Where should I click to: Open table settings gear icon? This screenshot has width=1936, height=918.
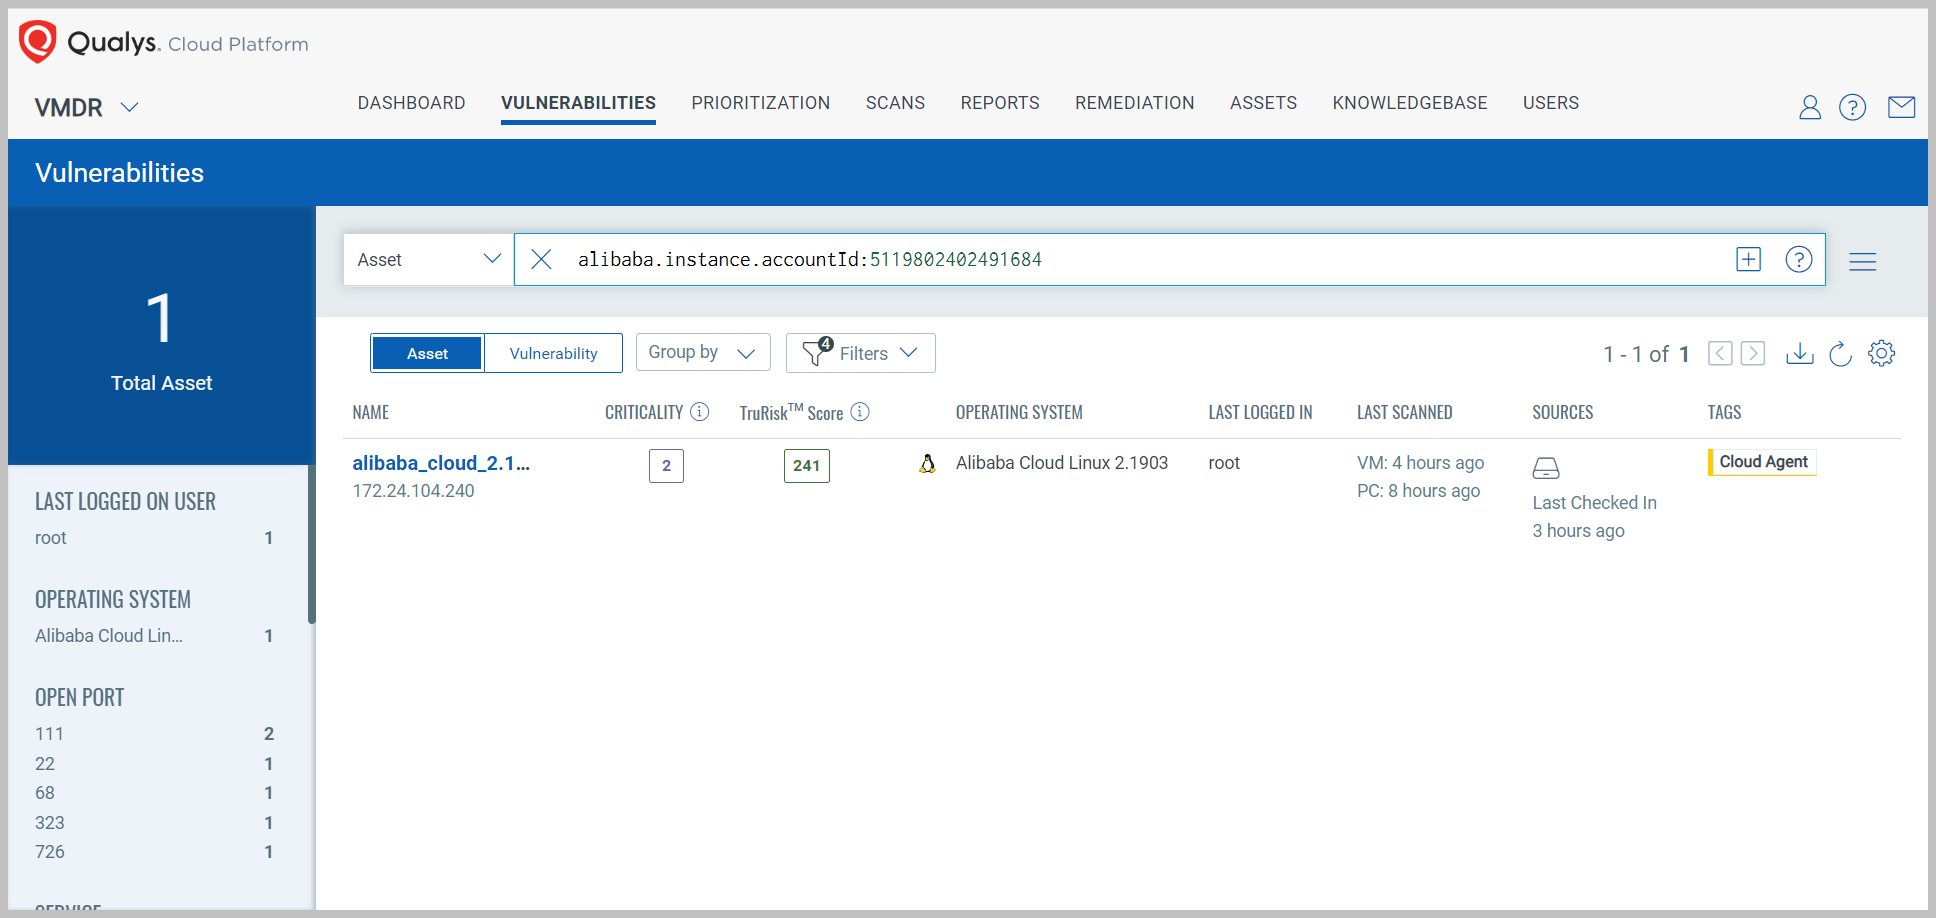point(1881,353)
